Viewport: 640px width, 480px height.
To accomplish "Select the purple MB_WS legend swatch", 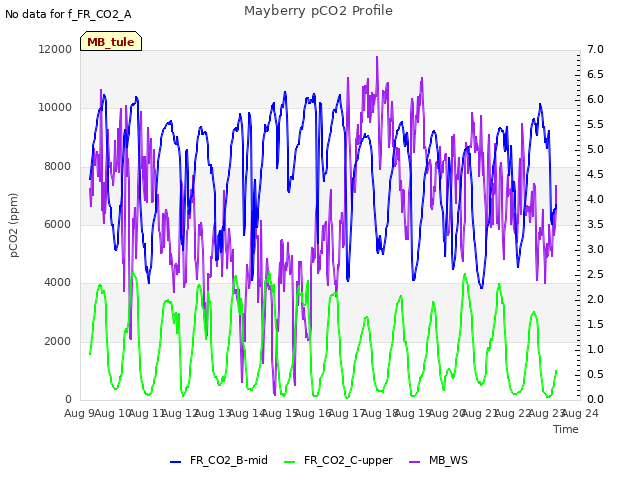I will tap(414, 462).
